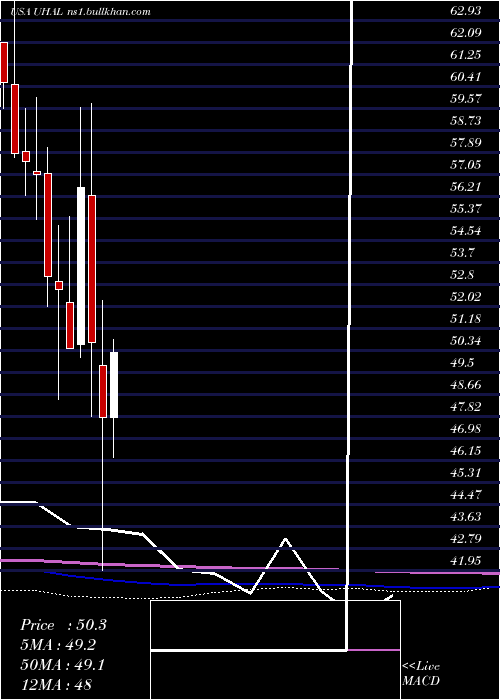Select the 46.98 price axis label
This screenshot has width=500, height=700.
[x=466, y=429]
